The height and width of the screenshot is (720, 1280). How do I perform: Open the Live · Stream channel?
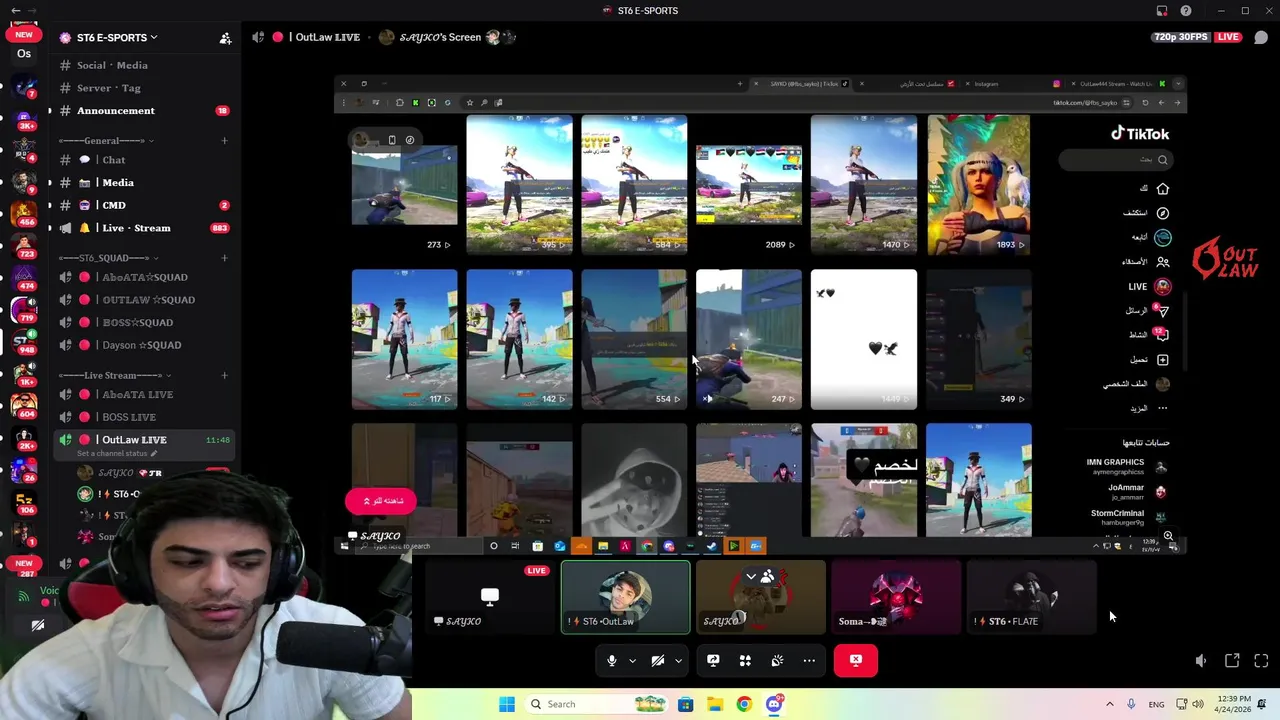tap(144, 228)
